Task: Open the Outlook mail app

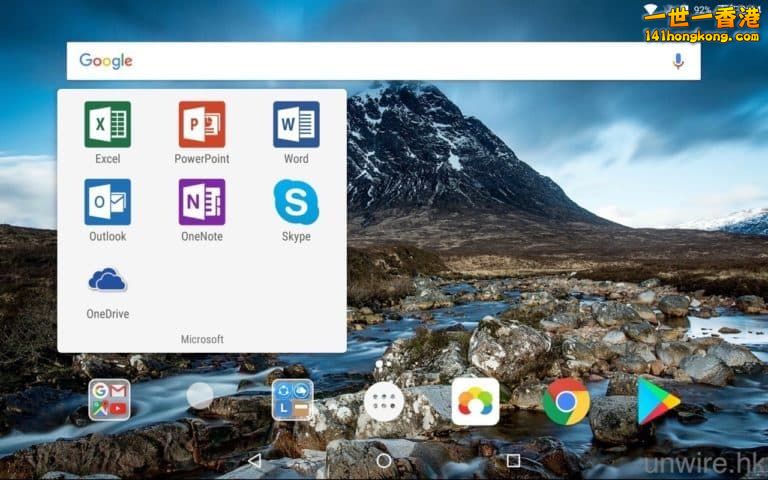Action: (x=107, y=202)
